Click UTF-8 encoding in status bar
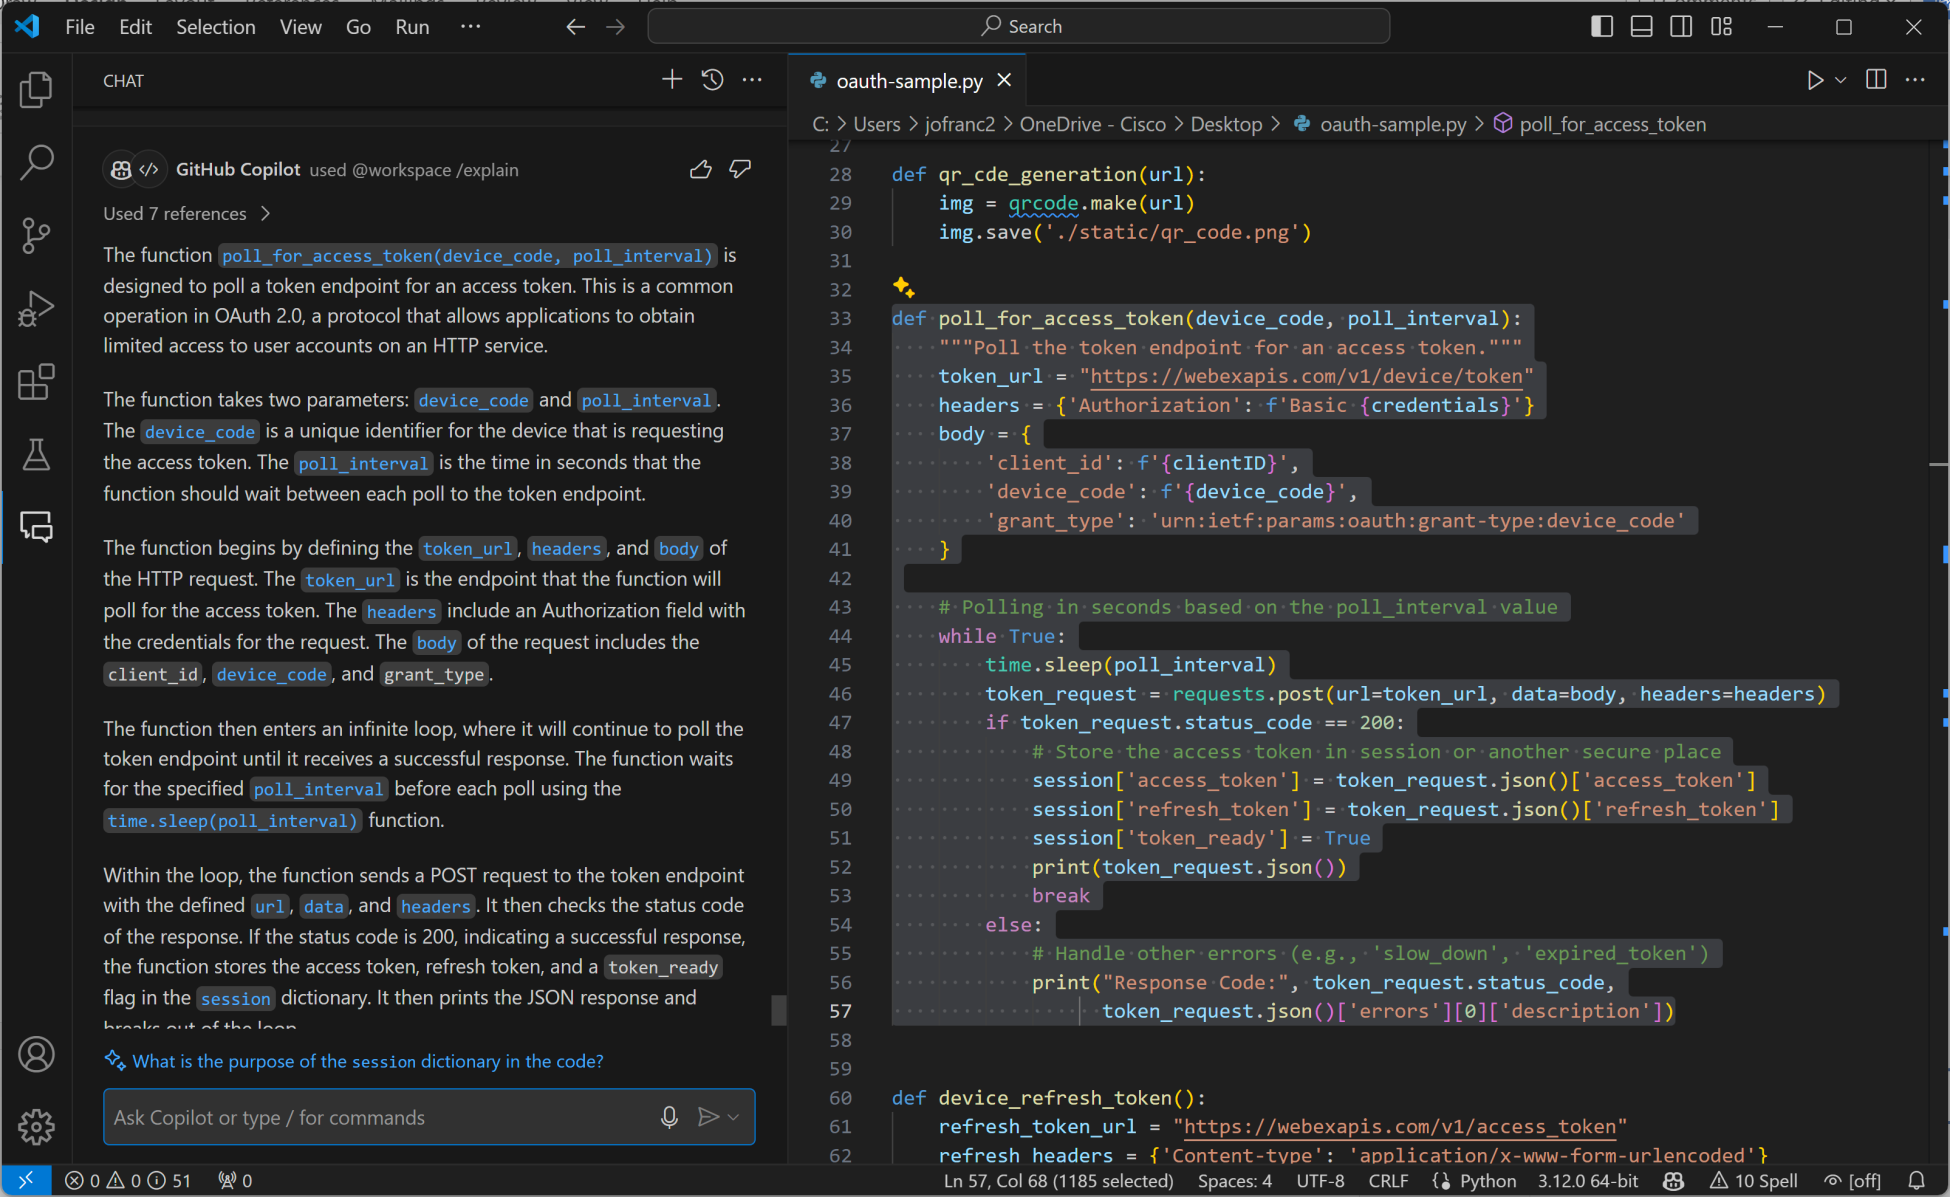 (1320, 1181)
